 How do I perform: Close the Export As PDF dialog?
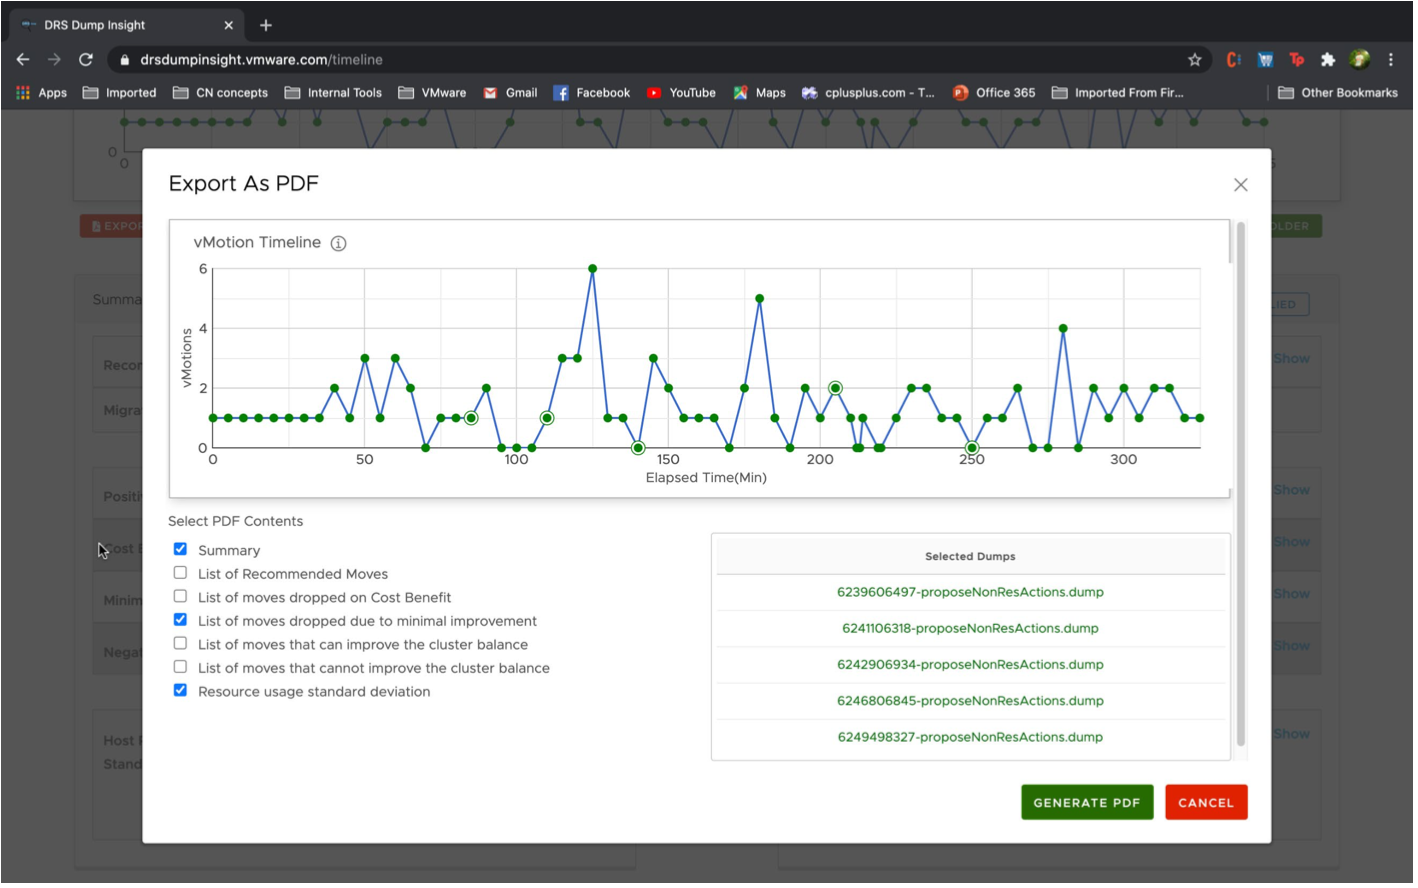click(x=1243, y=185)
